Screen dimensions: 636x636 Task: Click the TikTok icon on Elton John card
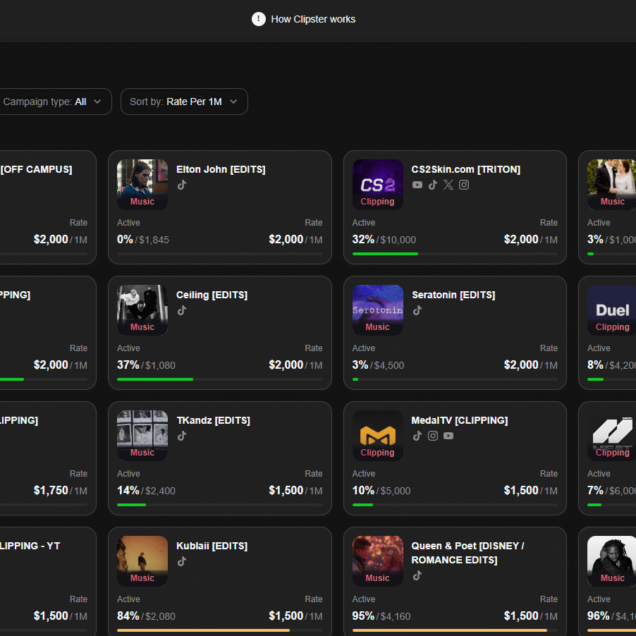click(x=182, y=185)
